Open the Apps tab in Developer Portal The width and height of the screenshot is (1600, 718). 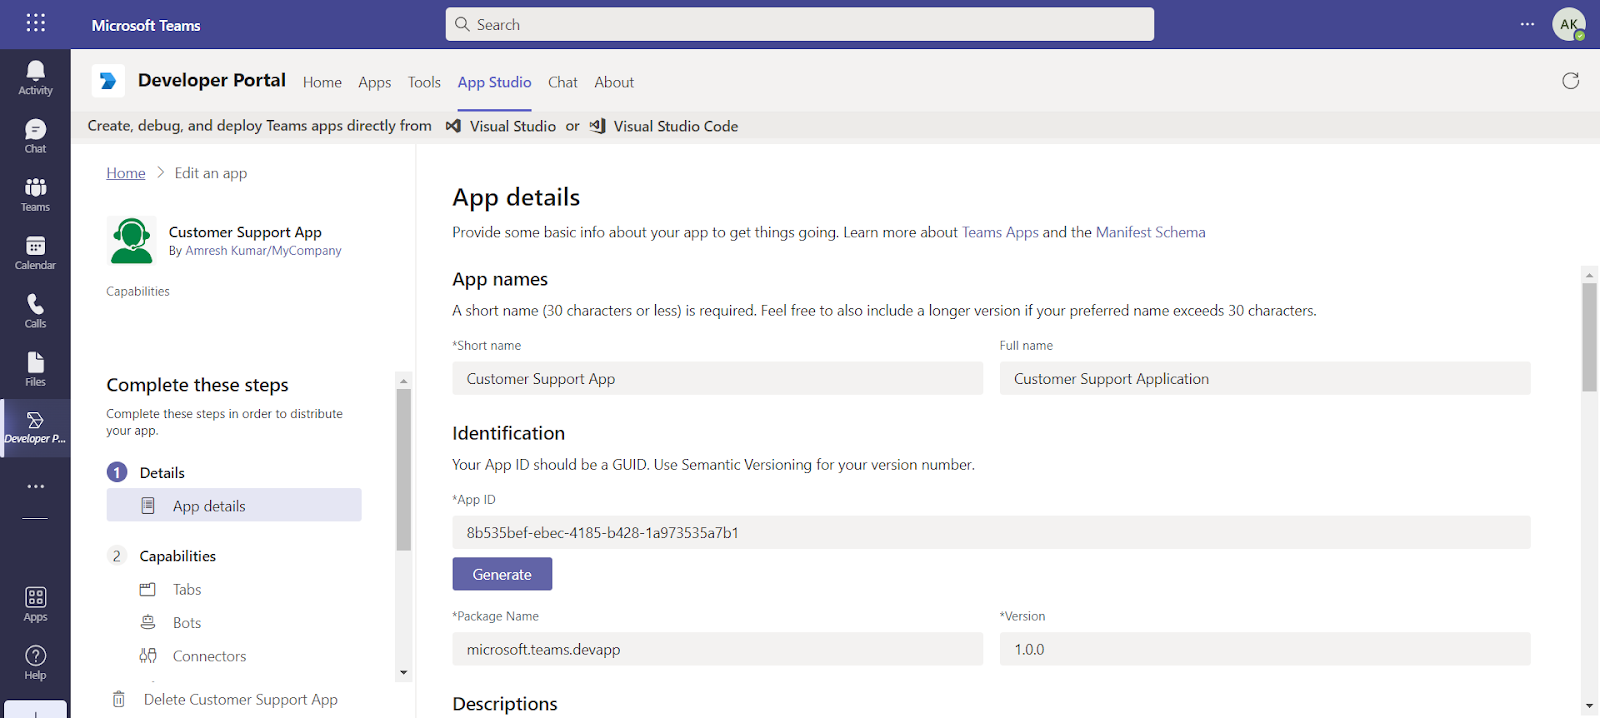375,82
